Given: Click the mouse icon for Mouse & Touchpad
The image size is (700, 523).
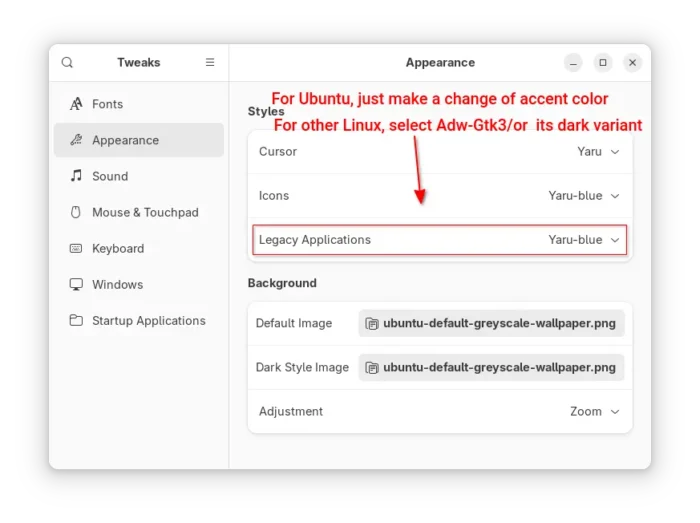Looking at the screenshot, I should (76, 212).
